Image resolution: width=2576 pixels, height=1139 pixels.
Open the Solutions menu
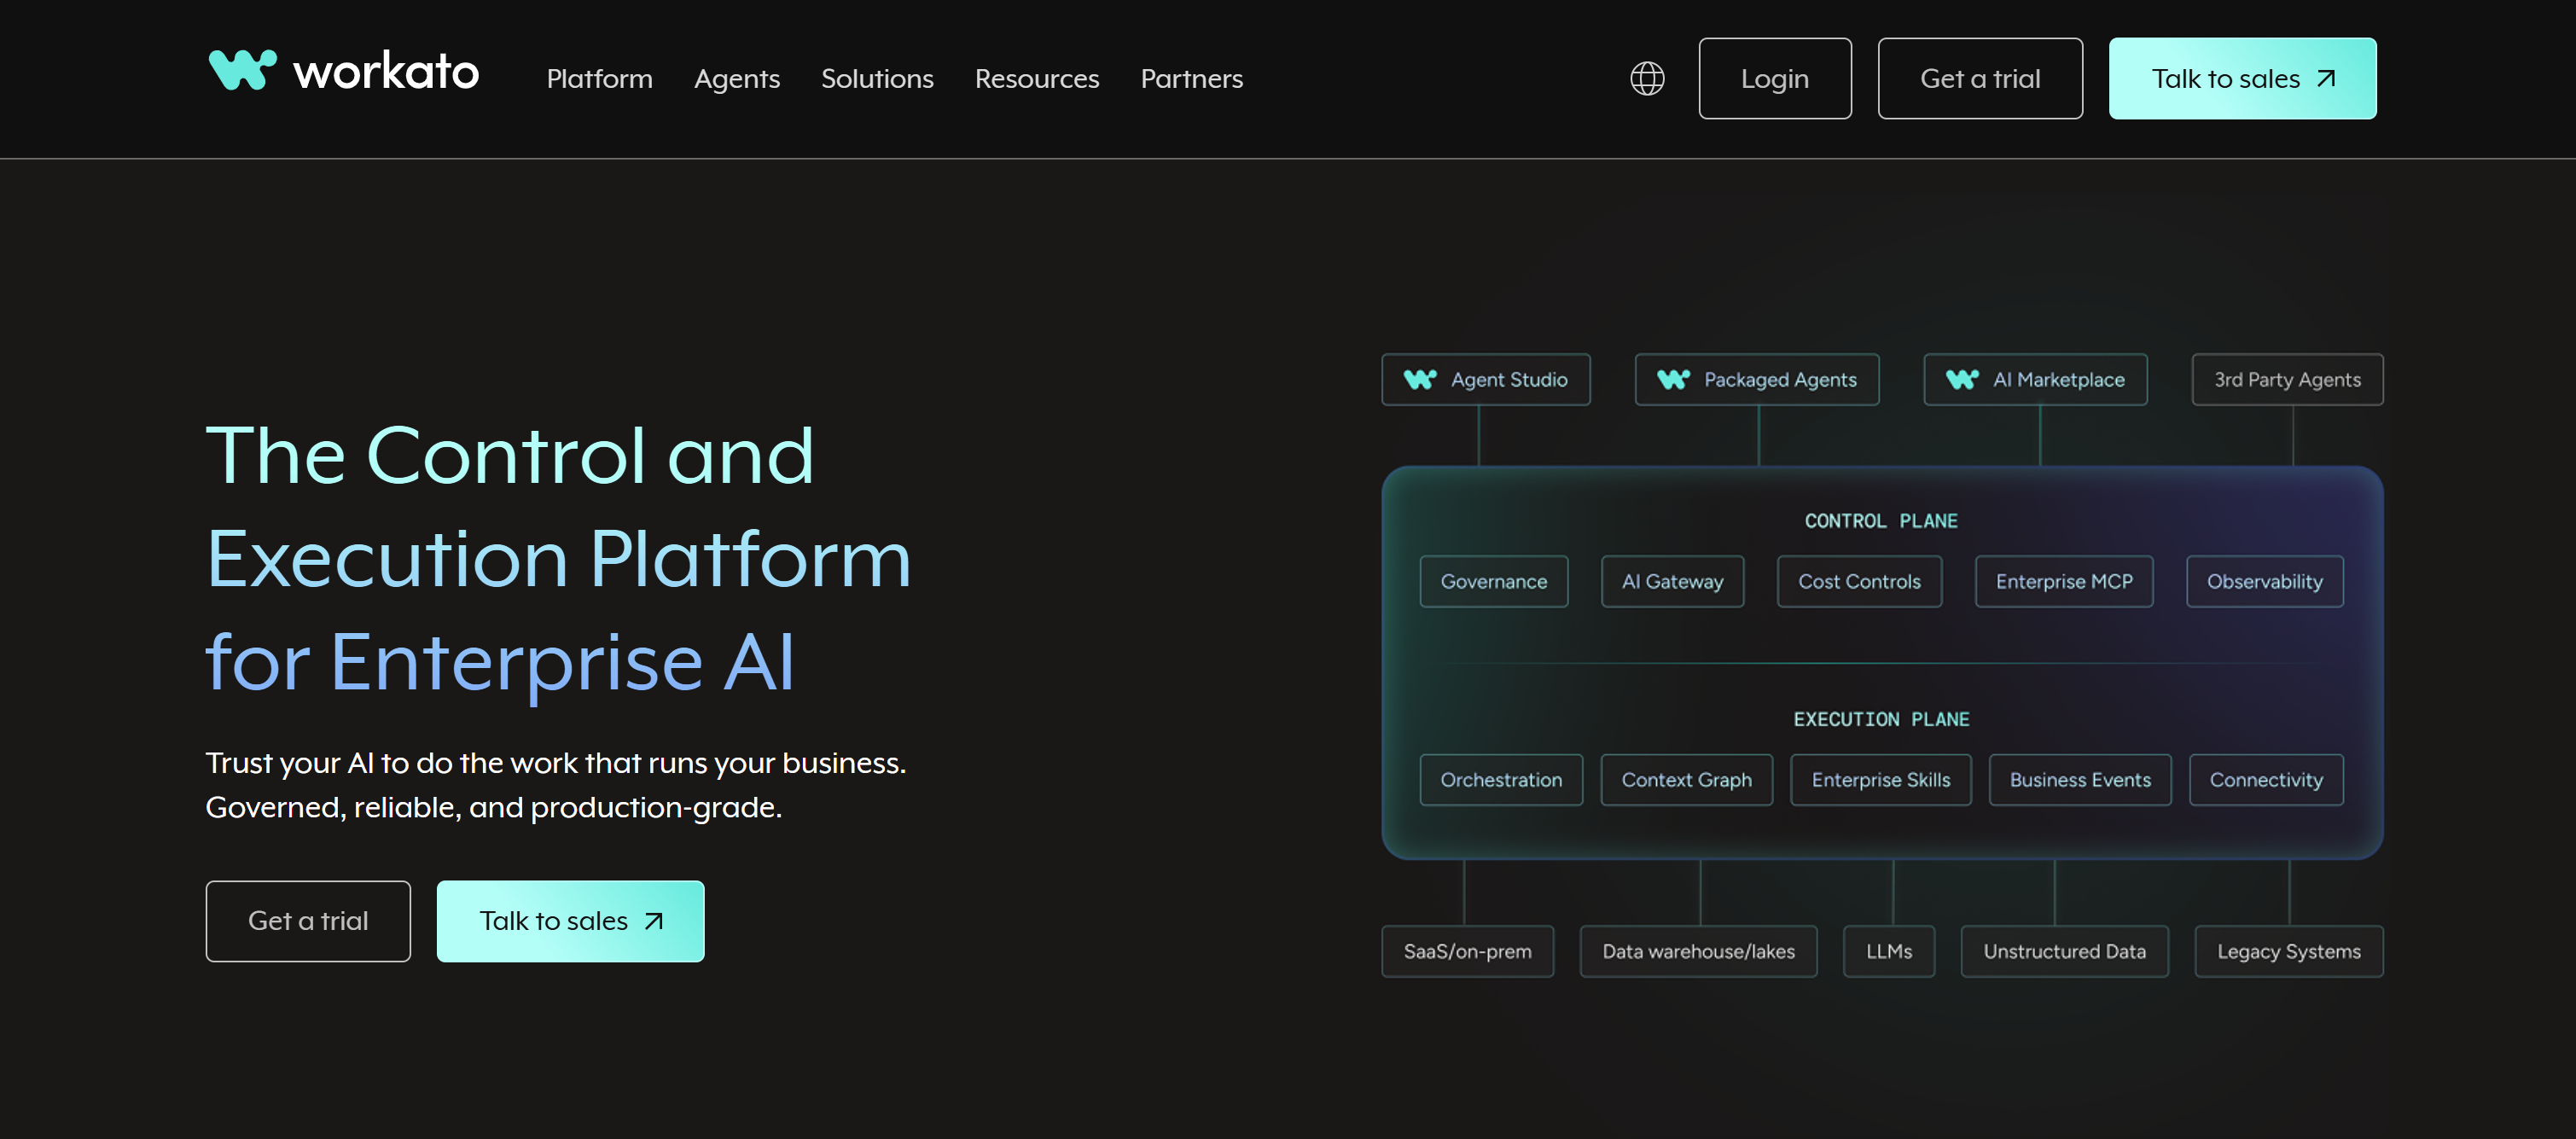[877, 78]
